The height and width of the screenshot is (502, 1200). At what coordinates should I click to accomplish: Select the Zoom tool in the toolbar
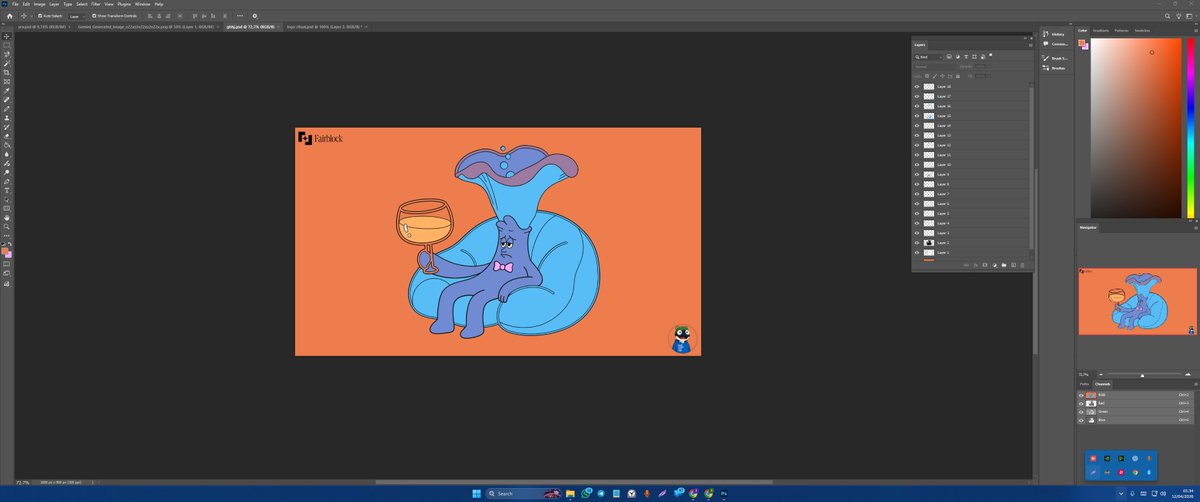pos(7,227)
